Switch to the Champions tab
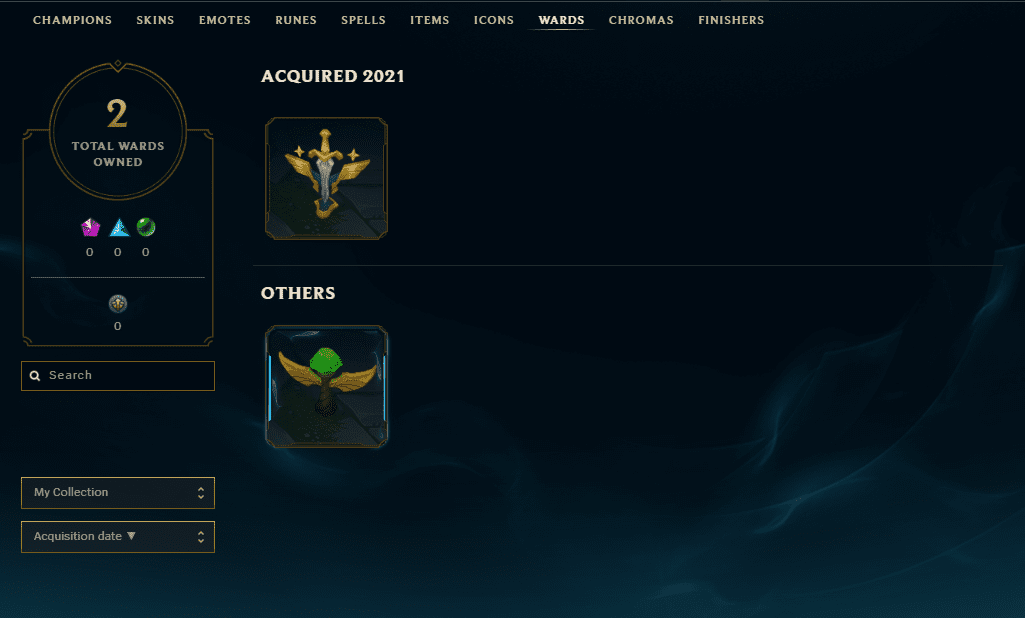Viewport: 1025px width, 618px height. (73, 20)
